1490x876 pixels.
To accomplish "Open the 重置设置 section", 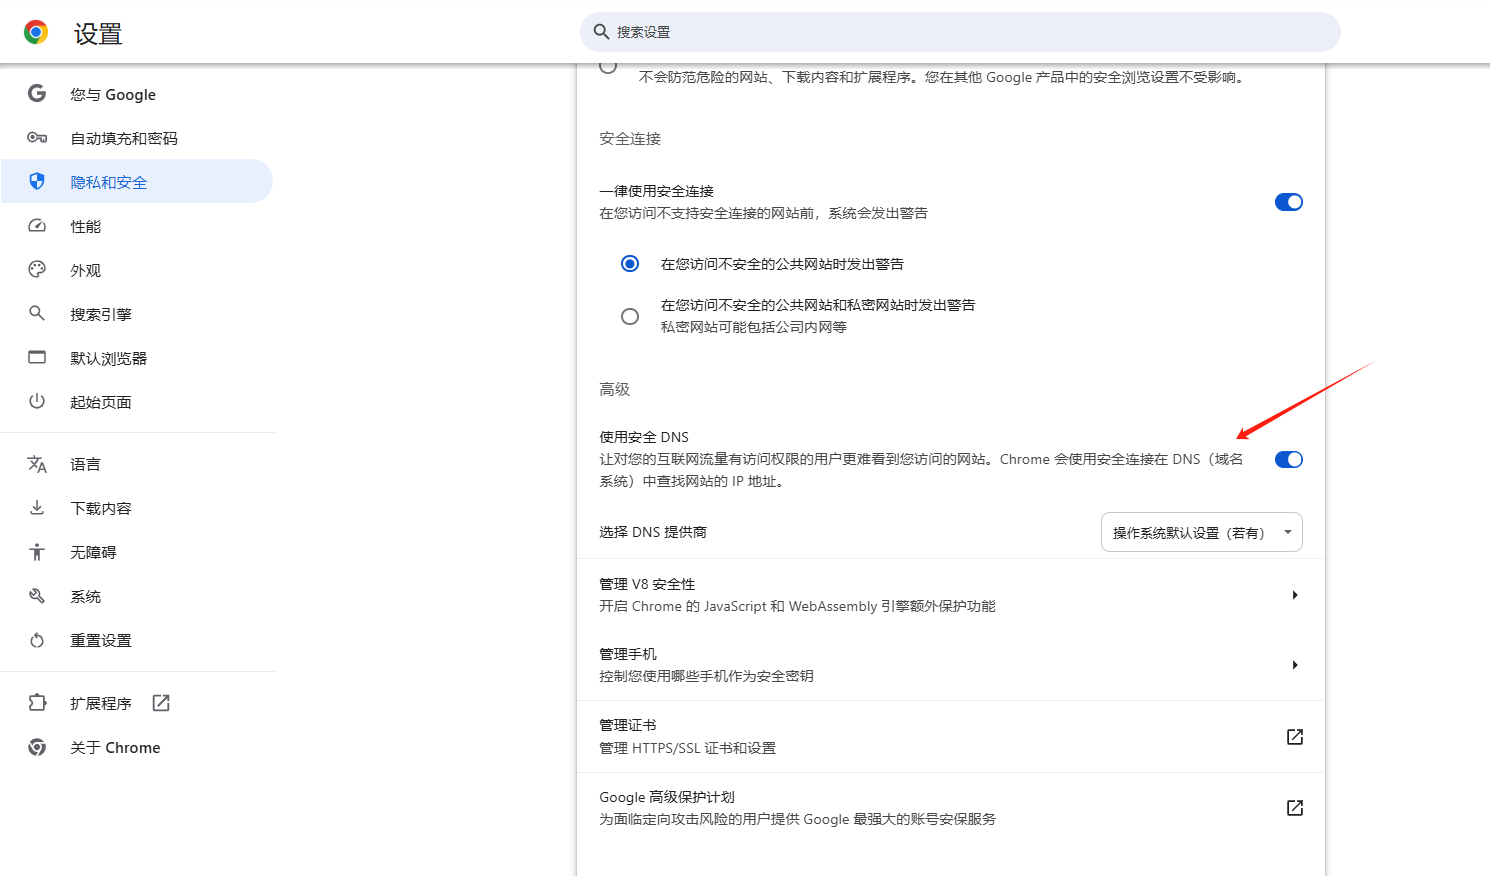I will click(x=137, y=640).
